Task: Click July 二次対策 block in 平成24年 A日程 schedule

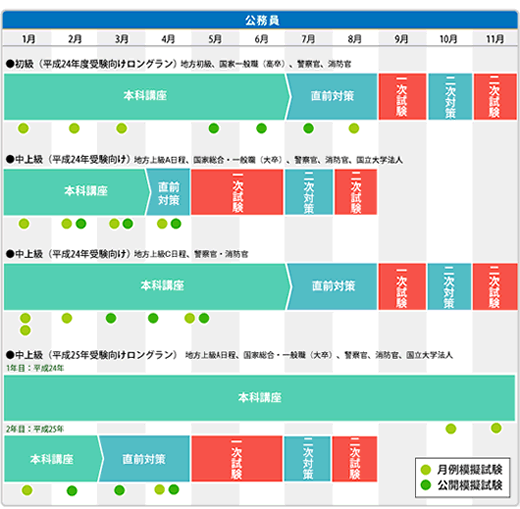Action: pos(309,192)
